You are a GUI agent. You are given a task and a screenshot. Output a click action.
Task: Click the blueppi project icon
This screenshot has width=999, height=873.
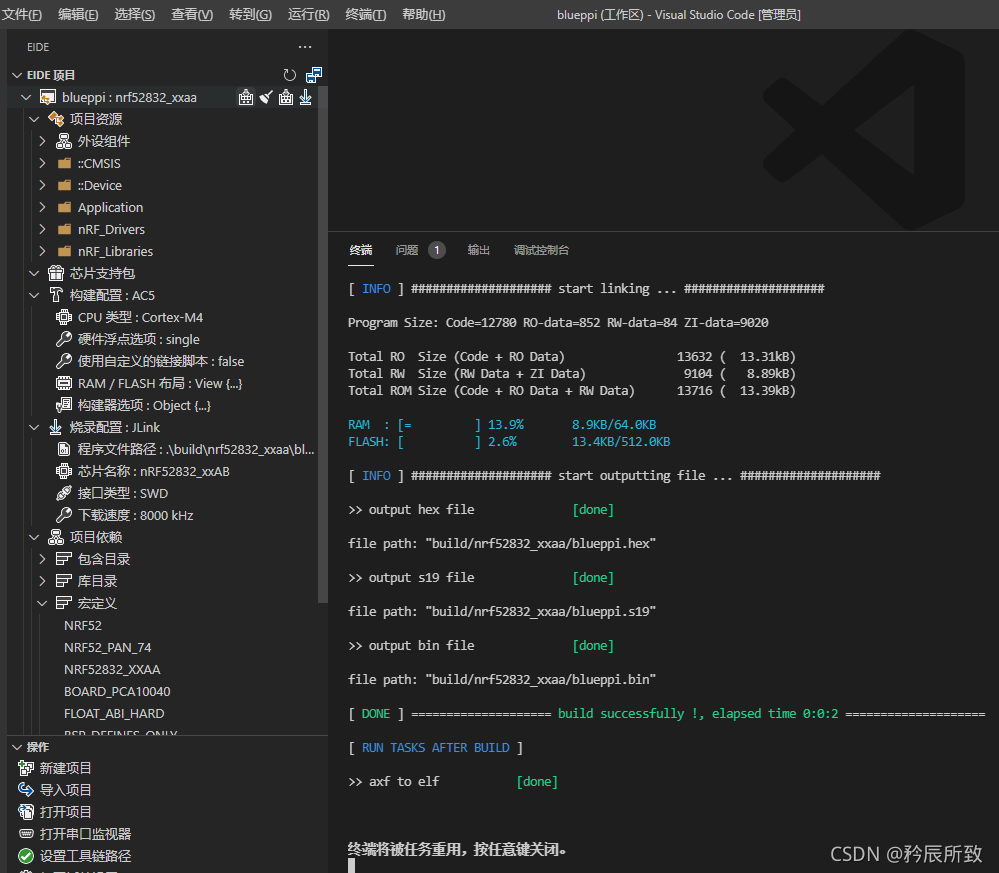tap(48, 97)
